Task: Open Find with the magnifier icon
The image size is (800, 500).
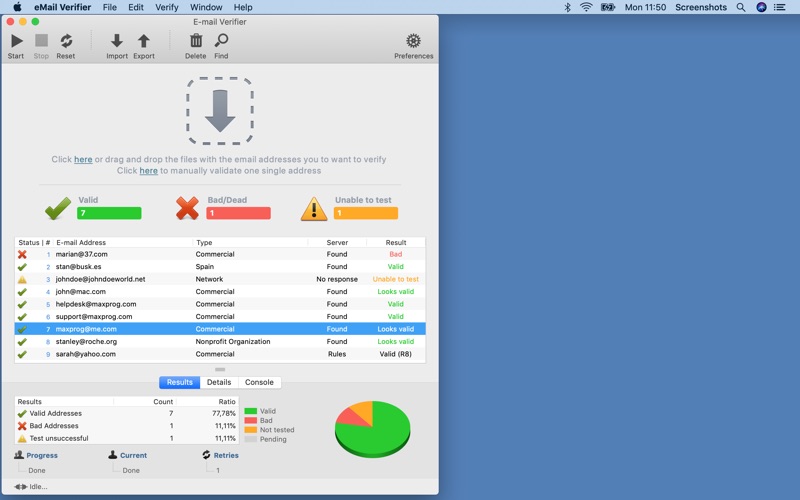Action: 221,41
